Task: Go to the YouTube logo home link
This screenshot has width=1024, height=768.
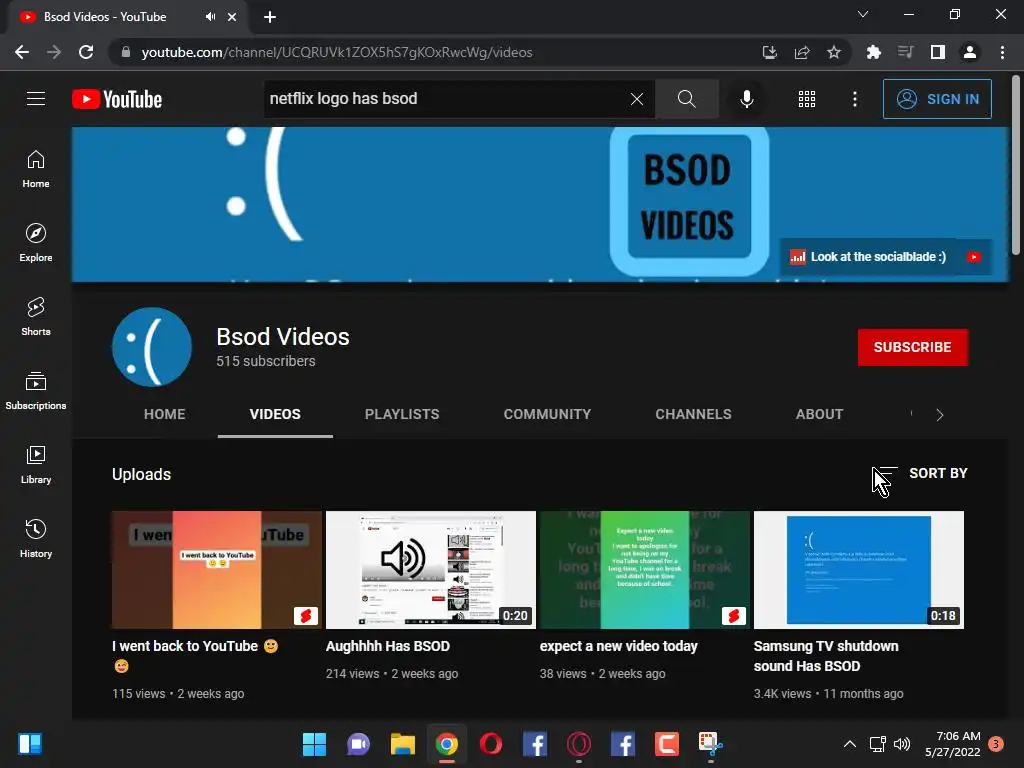Action: (117, 99)
